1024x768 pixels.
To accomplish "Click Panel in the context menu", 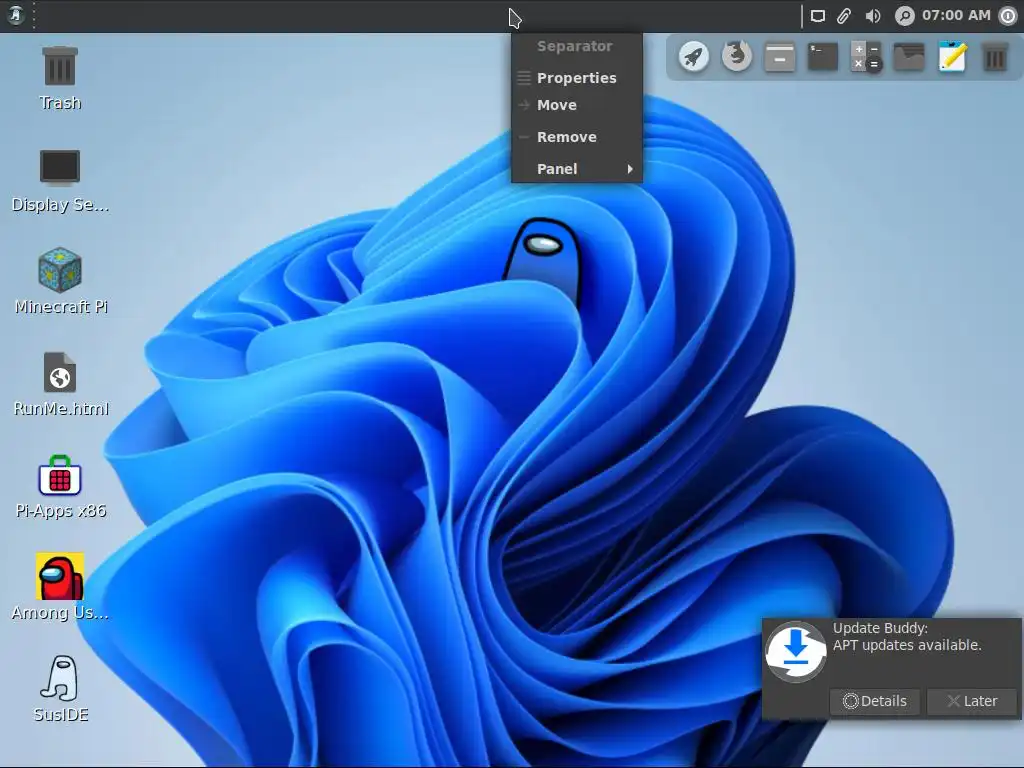I will (x=577, y=169).
